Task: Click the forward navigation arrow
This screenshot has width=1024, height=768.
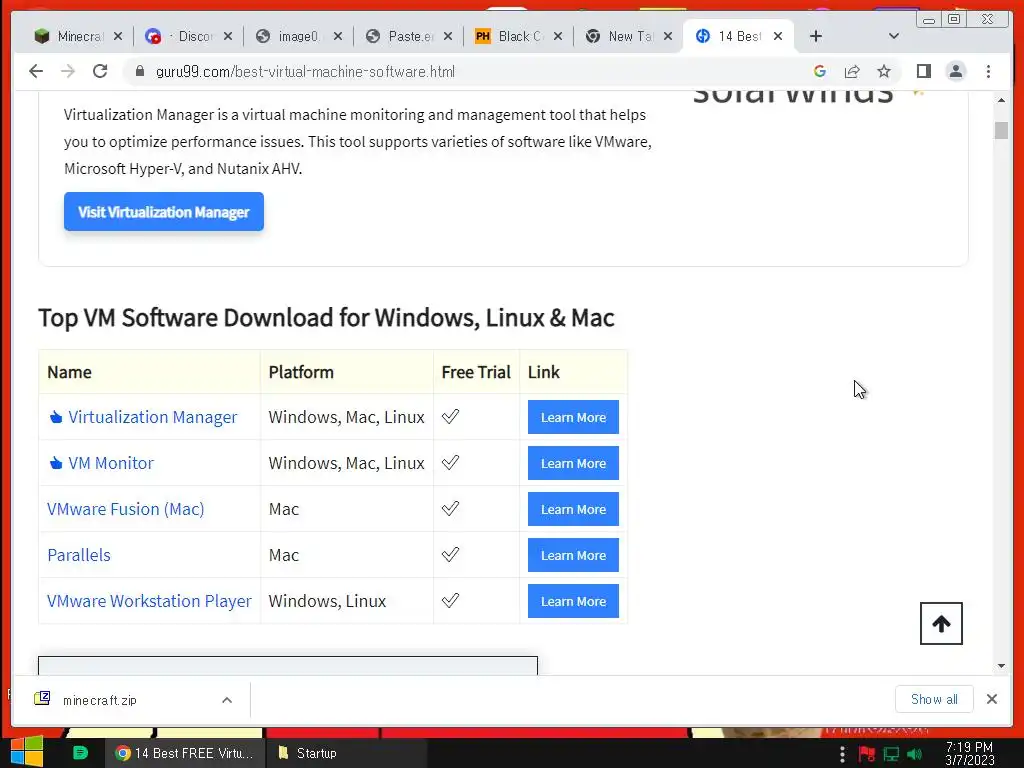Action: coord(68,71)
